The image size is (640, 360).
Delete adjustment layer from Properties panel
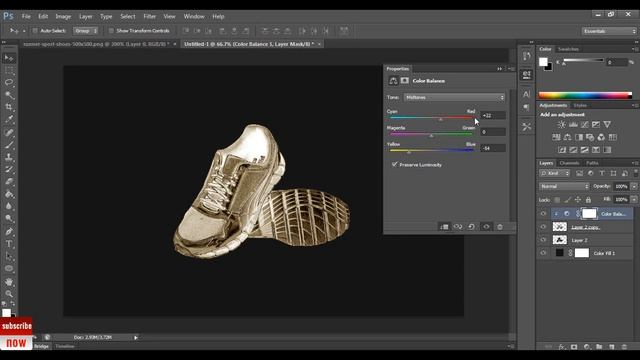pos(500,227)
